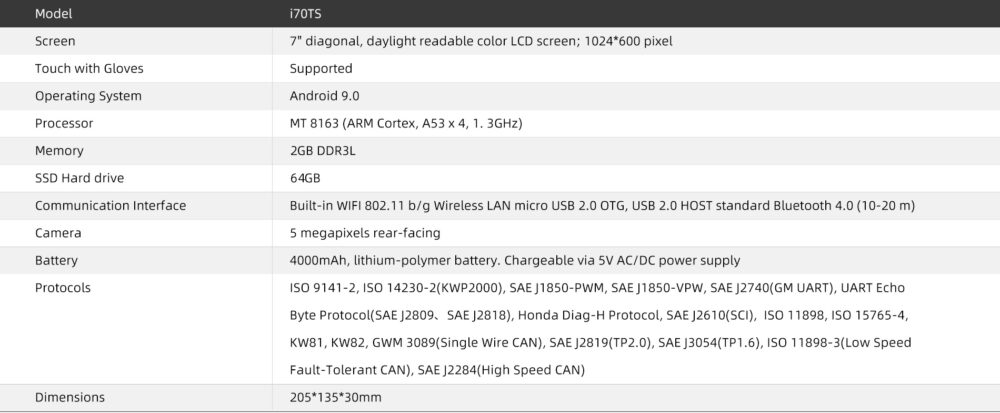Click the Communication Interface label

pos(110,206)
